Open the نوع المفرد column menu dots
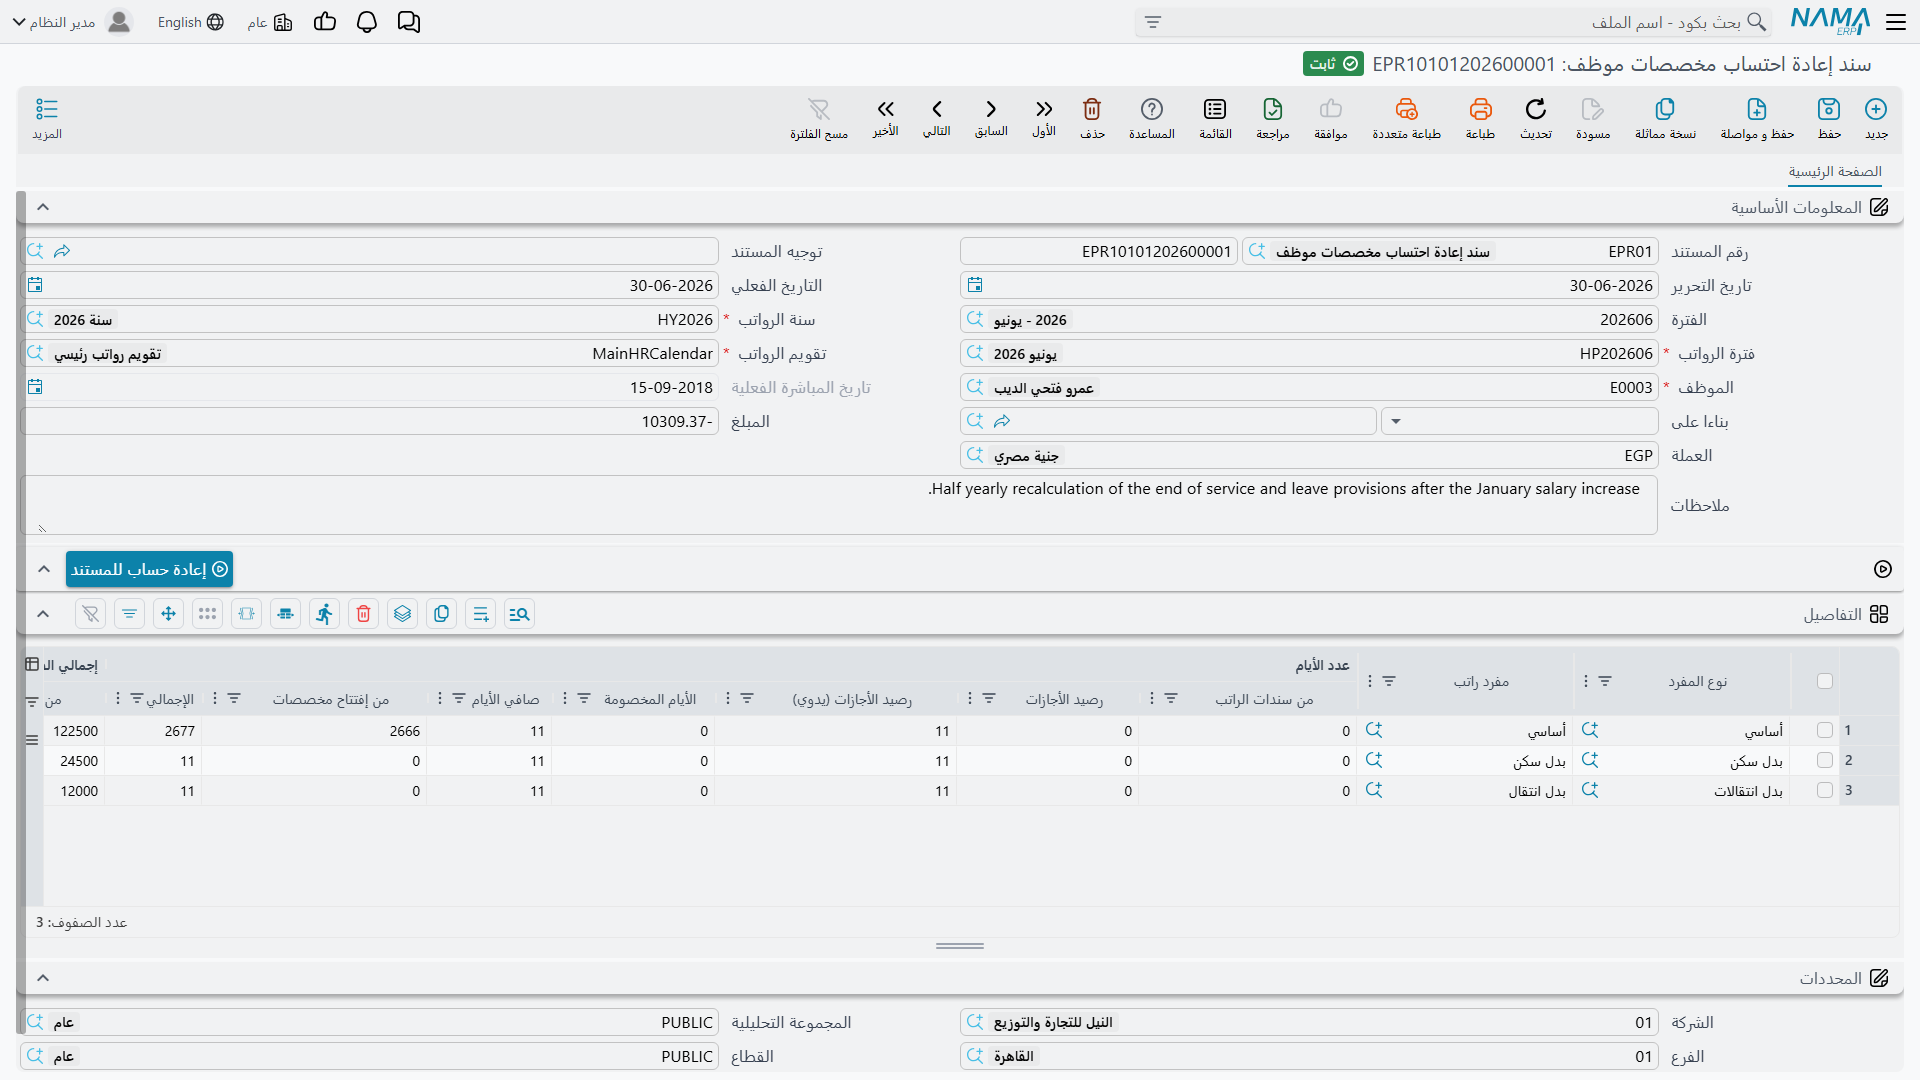1920x1080 pixels. (x=1586, y=681)
